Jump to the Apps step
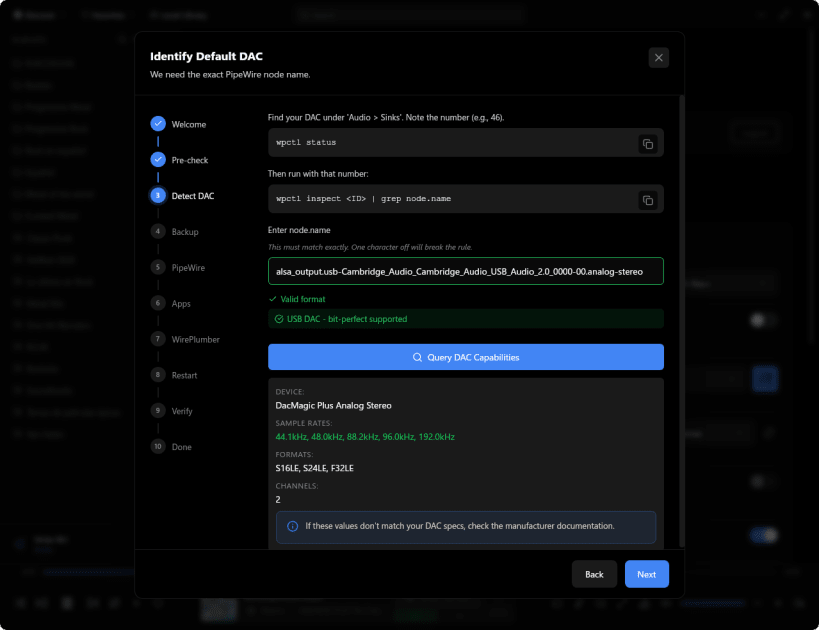 point(171,303)
